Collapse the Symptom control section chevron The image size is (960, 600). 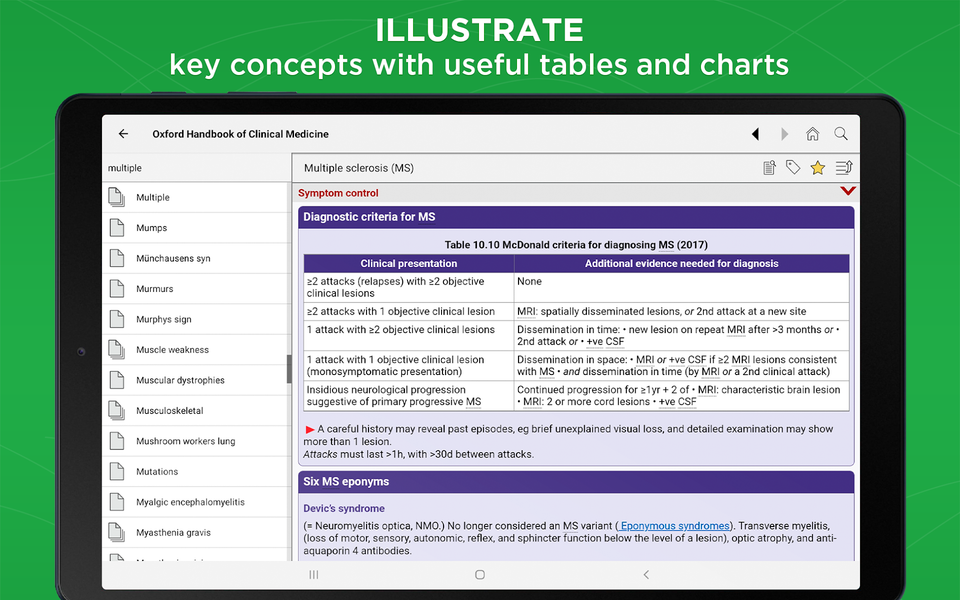tap(848, 191)
